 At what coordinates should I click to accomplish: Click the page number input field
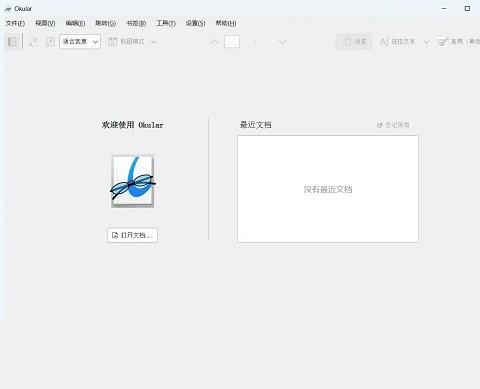[x=232, y=42]
